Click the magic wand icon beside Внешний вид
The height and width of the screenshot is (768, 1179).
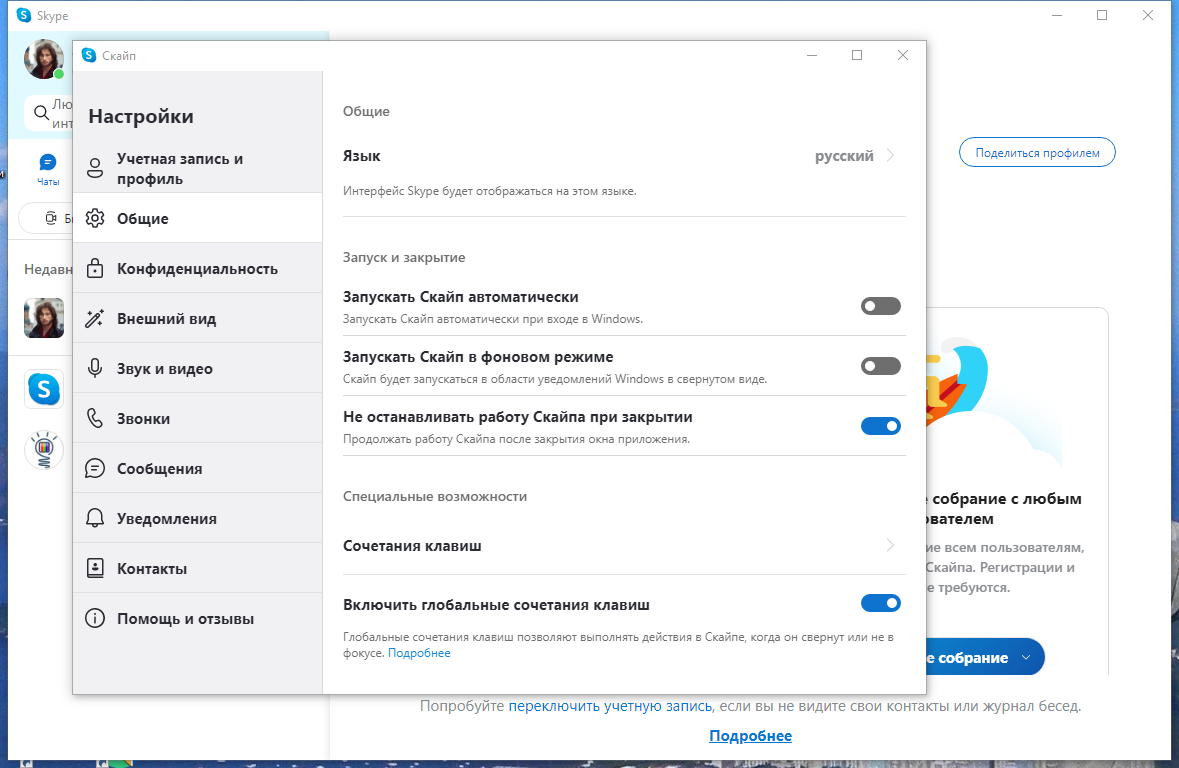point(95,318)
